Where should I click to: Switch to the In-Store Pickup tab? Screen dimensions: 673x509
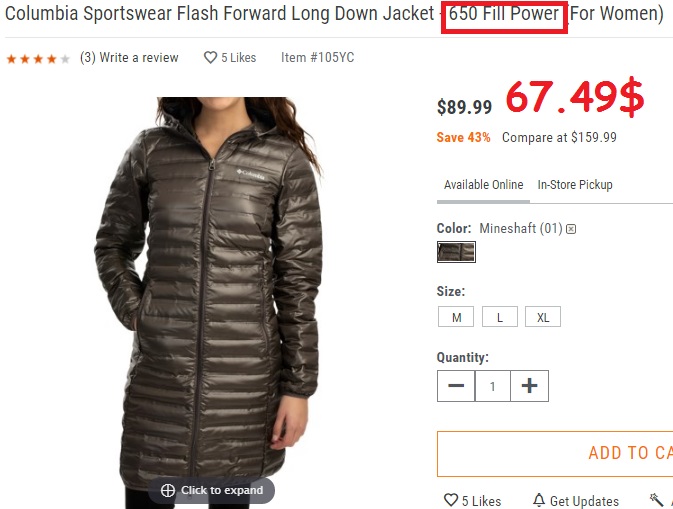575,185
